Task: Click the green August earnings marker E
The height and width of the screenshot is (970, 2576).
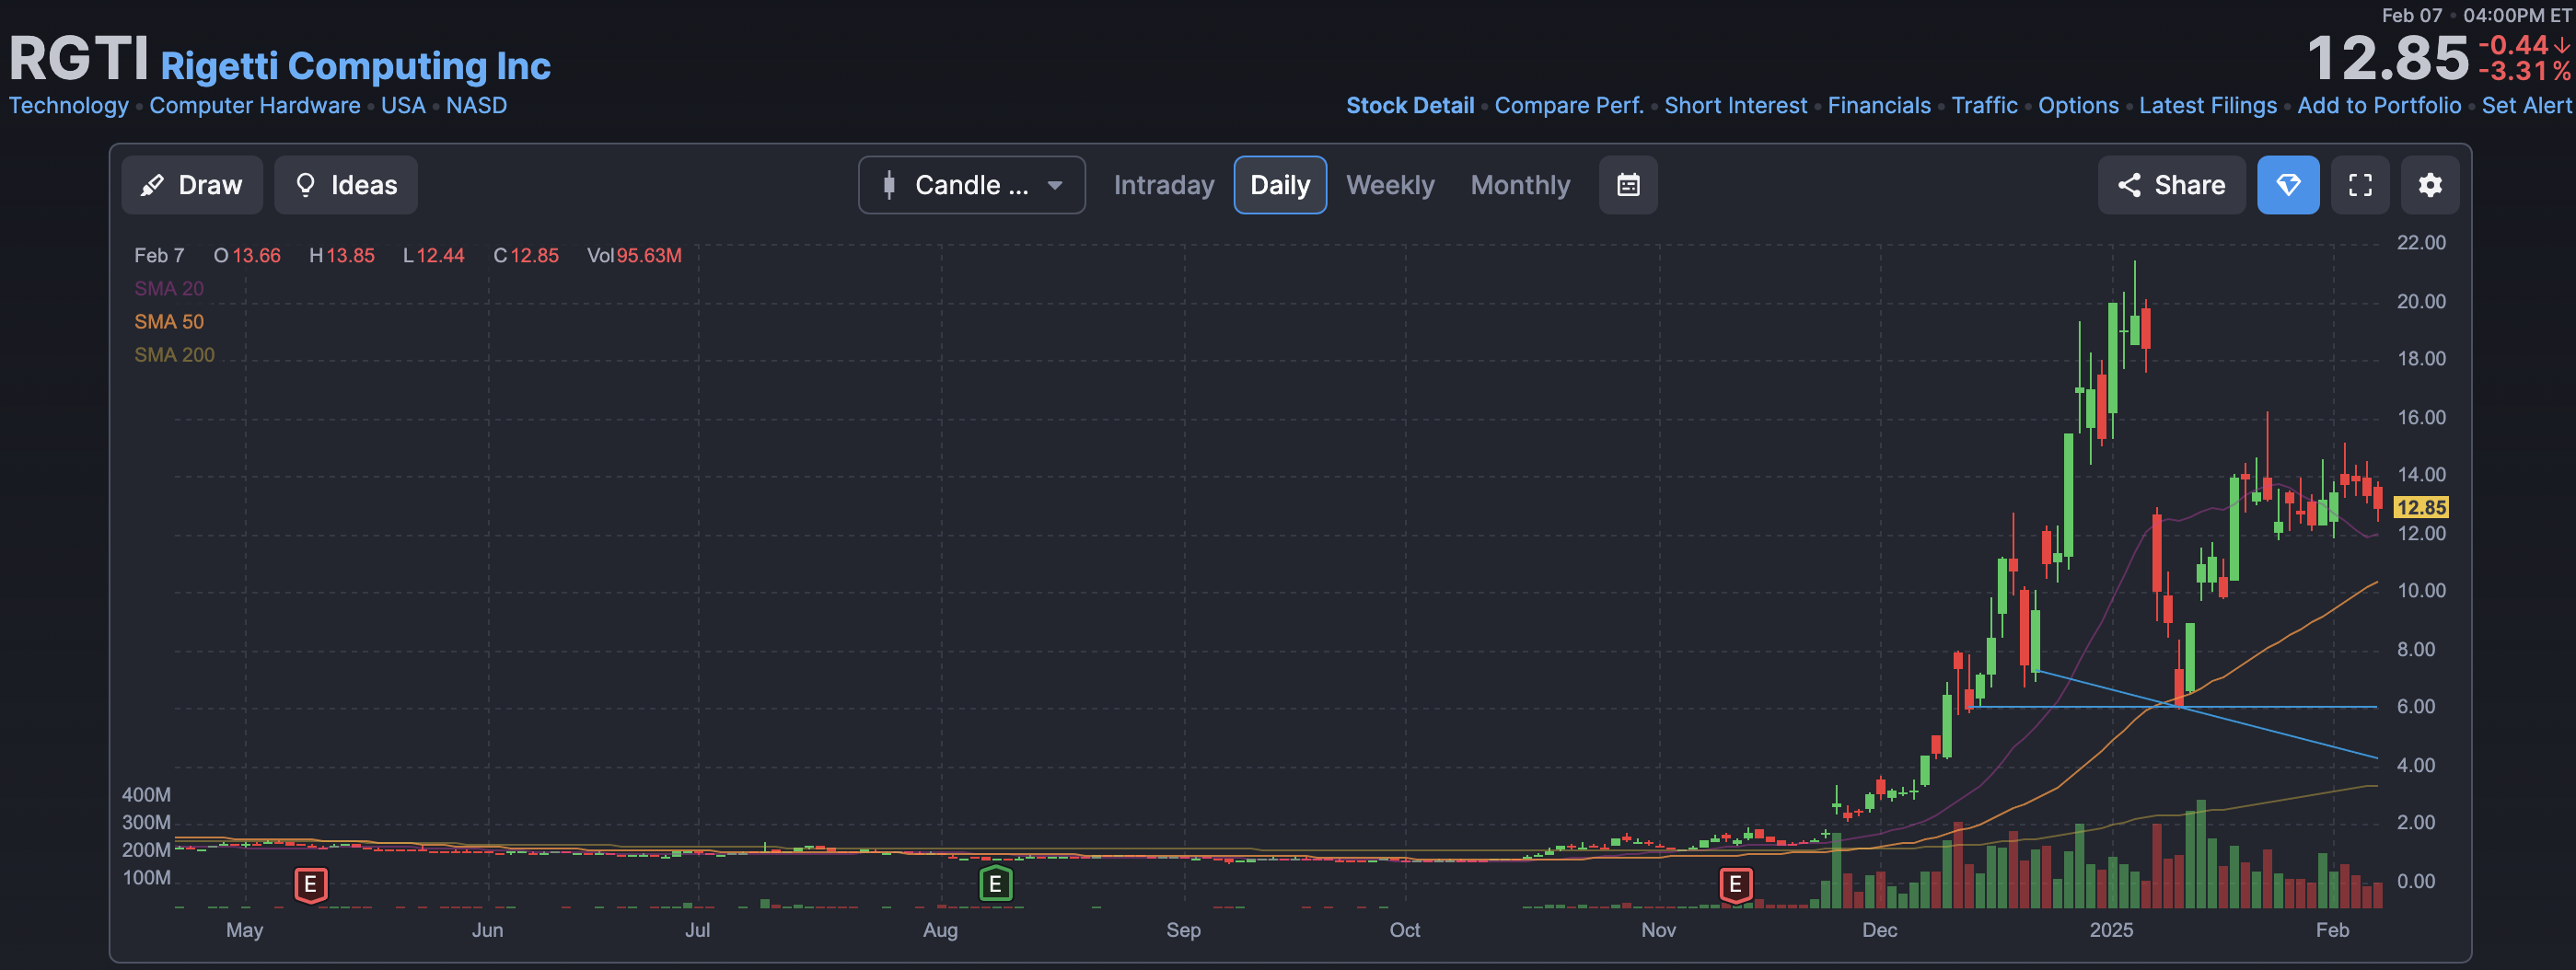Action: 995,884
